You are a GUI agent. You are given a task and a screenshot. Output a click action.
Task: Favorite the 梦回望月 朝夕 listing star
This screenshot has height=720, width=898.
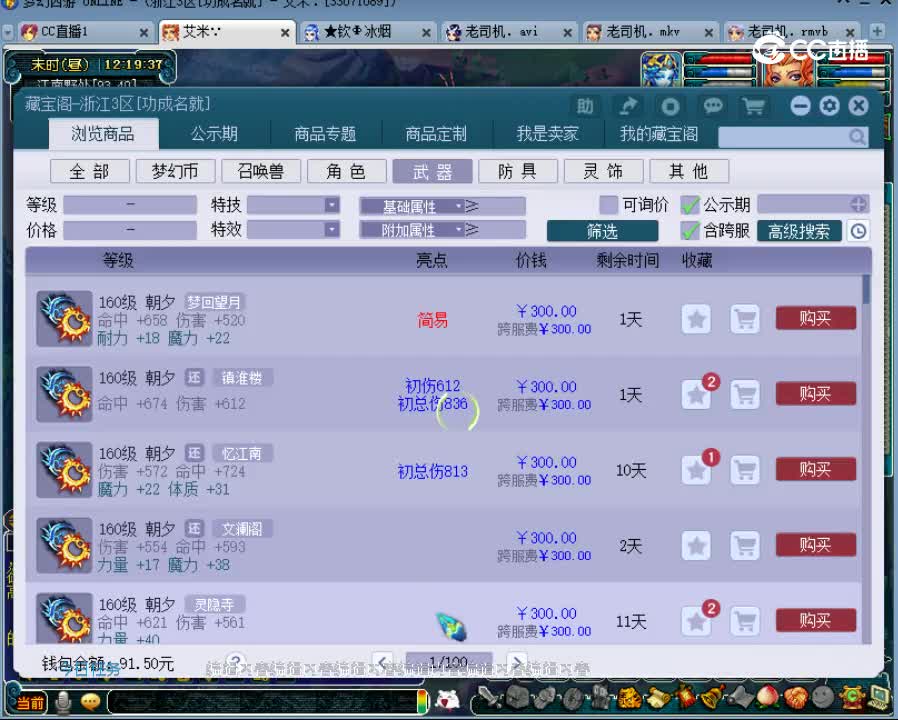696,318
